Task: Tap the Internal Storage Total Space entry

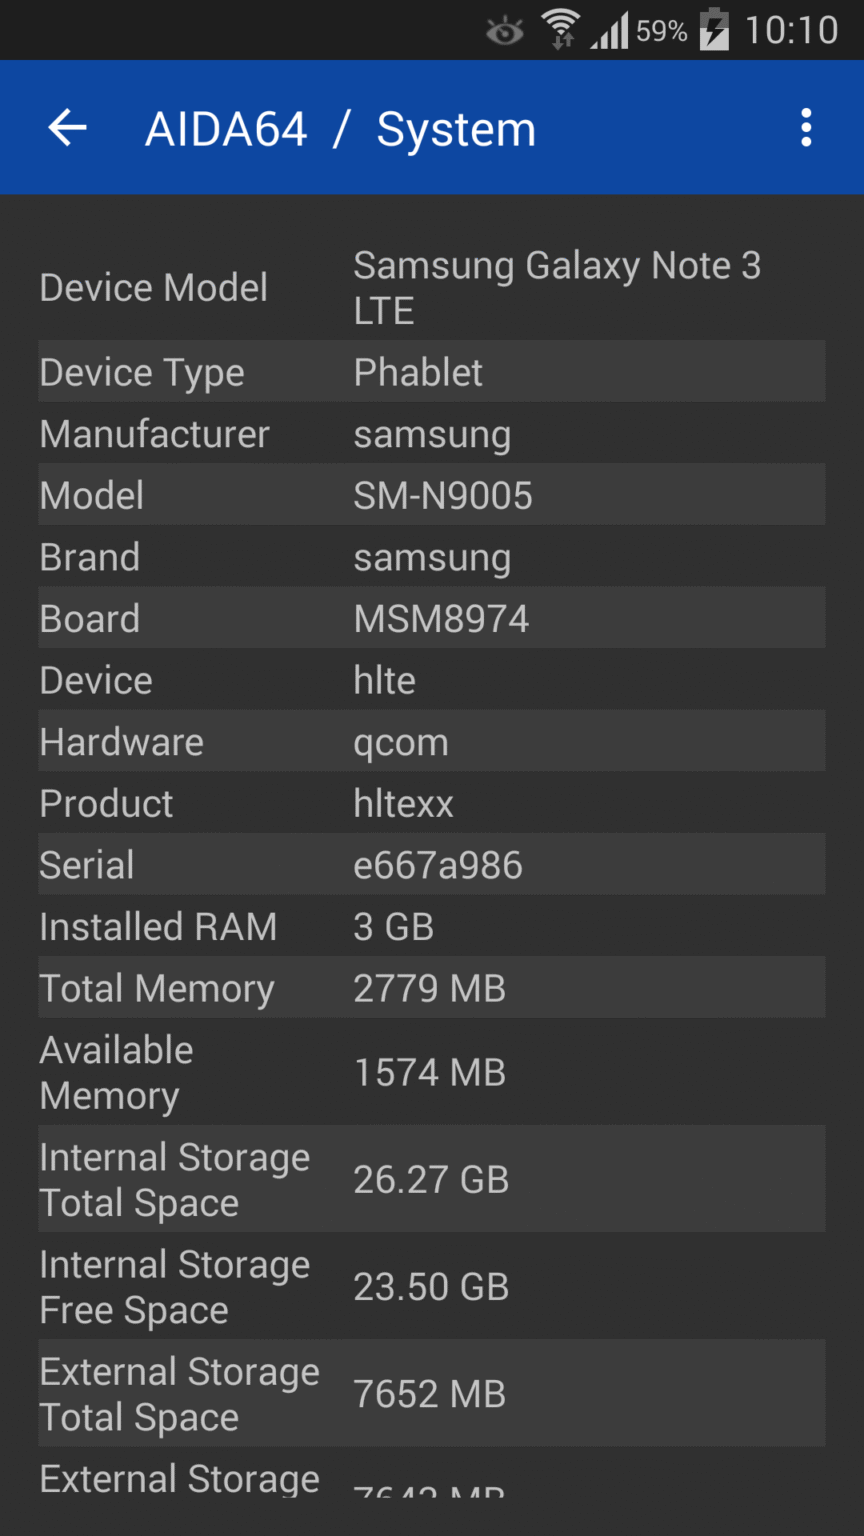Action: pyautogui.click(x=430, y=1179)
